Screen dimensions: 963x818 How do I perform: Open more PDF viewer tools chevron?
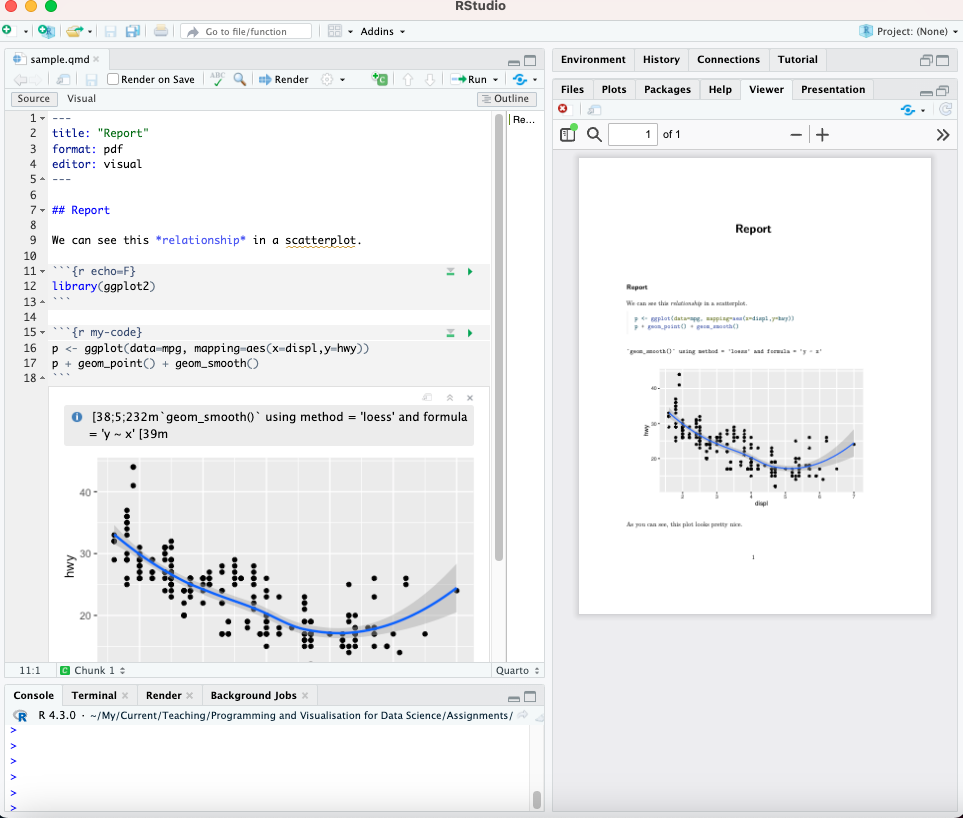(x=943, y=134)
